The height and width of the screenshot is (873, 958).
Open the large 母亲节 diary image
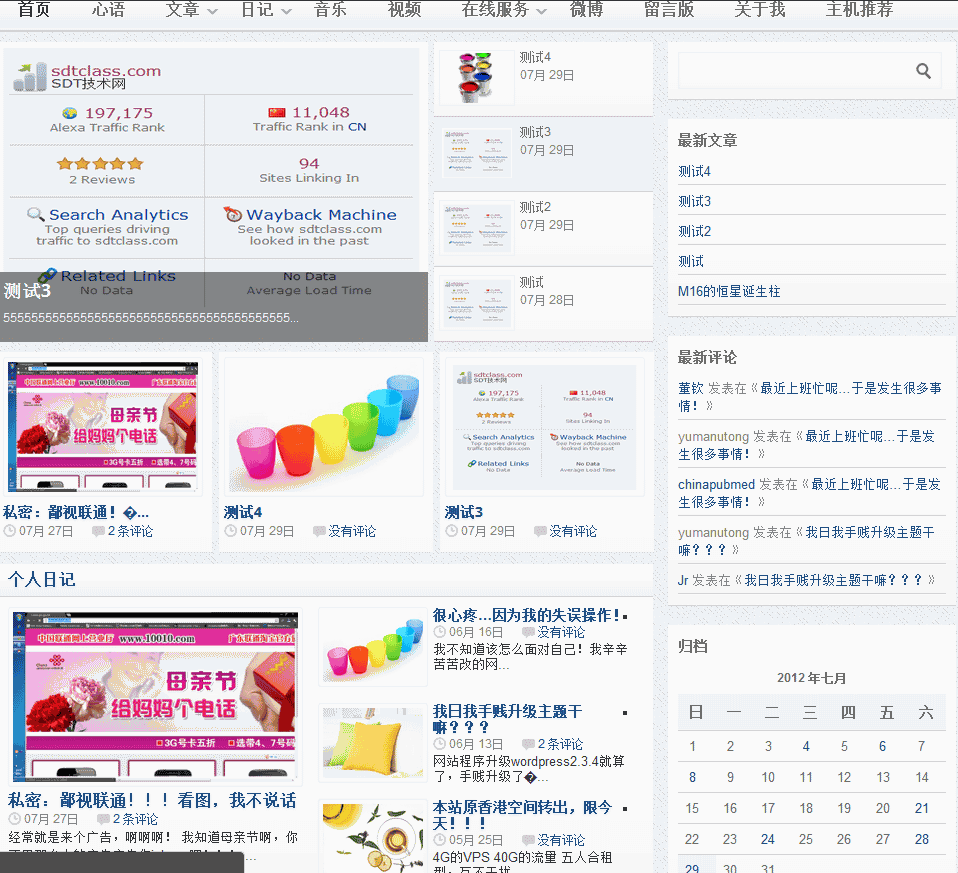156,696
